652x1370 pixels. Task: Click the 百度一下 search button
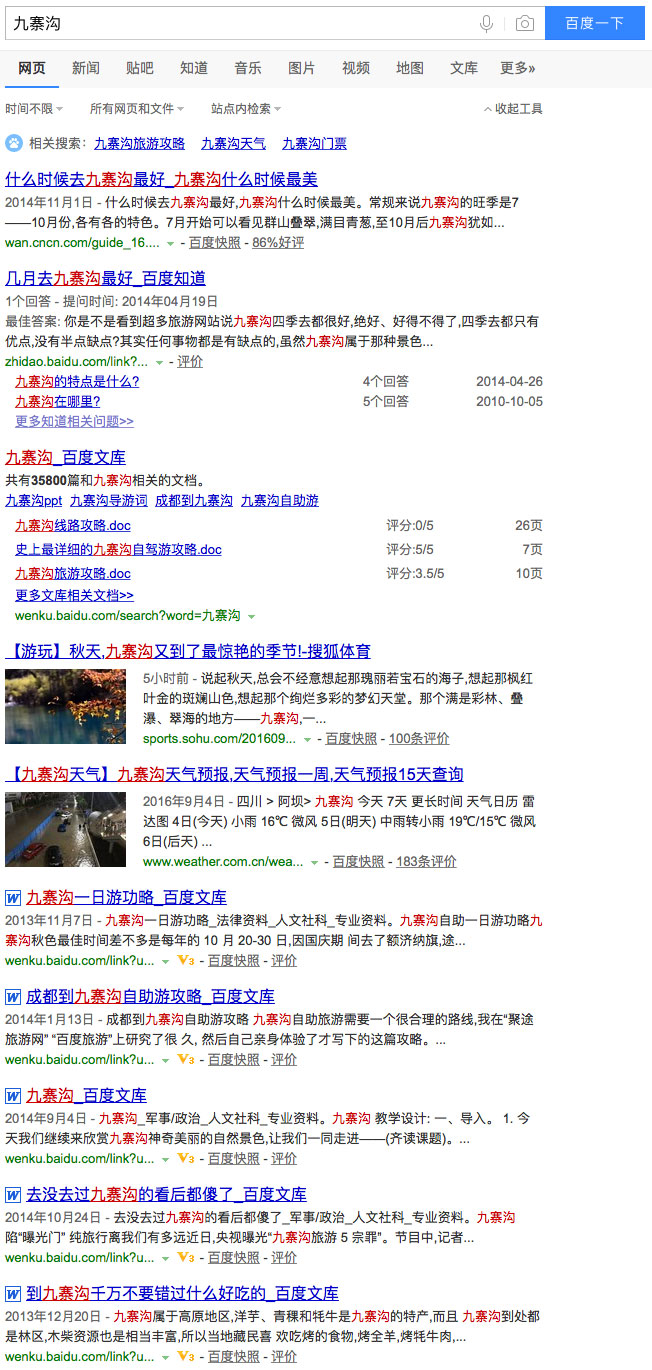595,23
